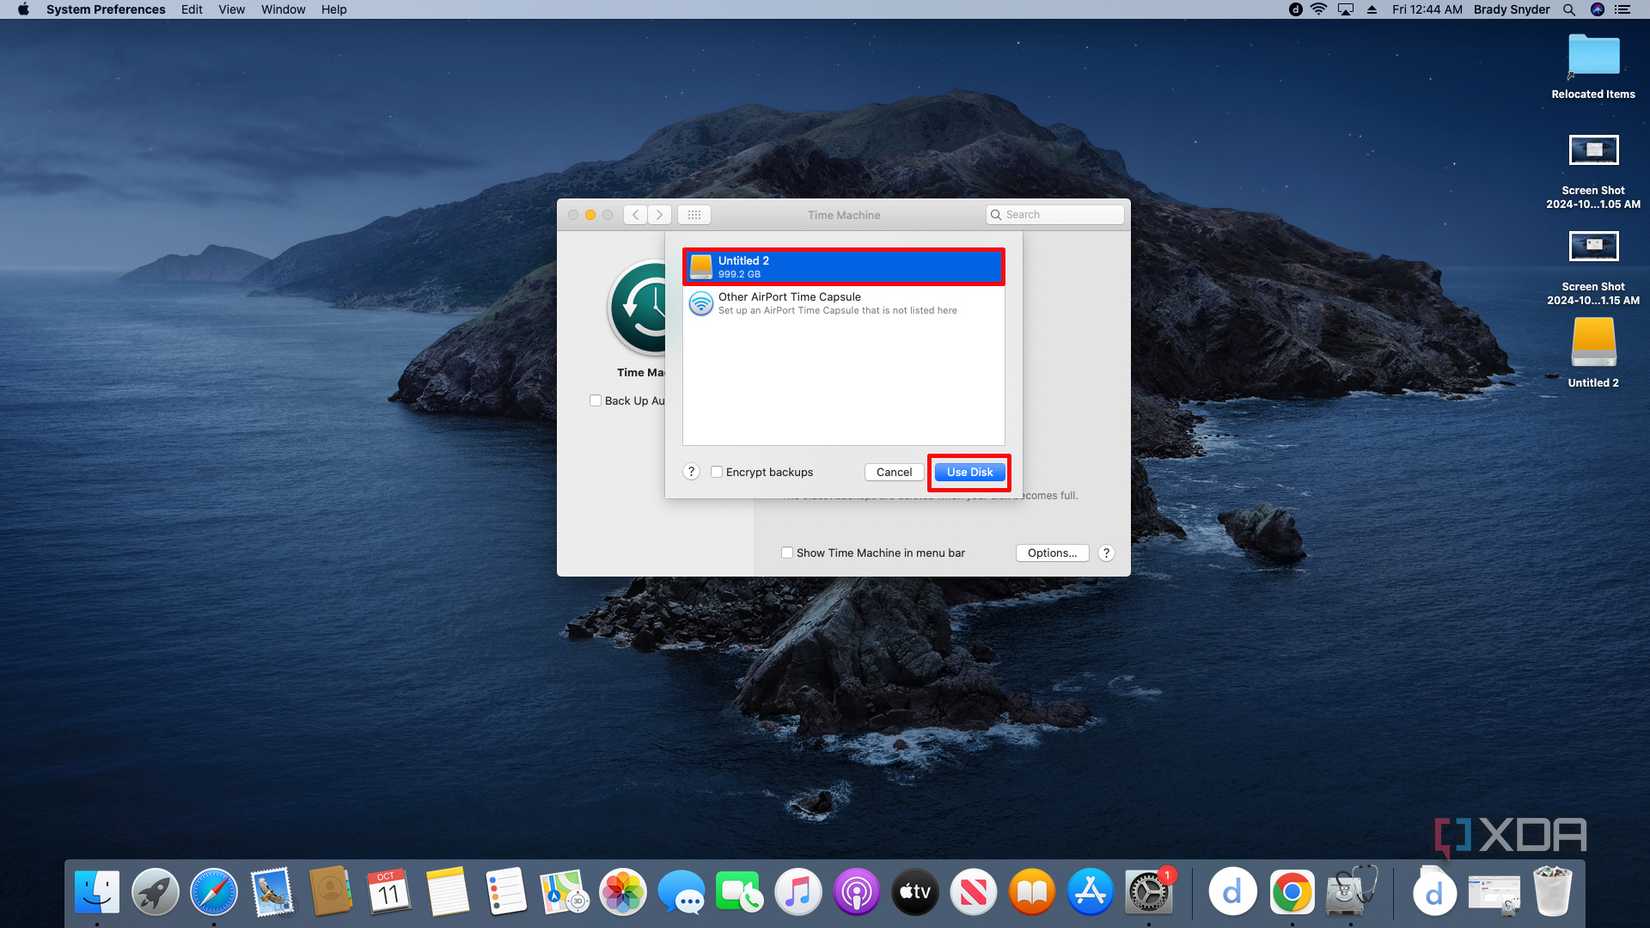Open Google Chrome from the Dock

click(1291, 892)
